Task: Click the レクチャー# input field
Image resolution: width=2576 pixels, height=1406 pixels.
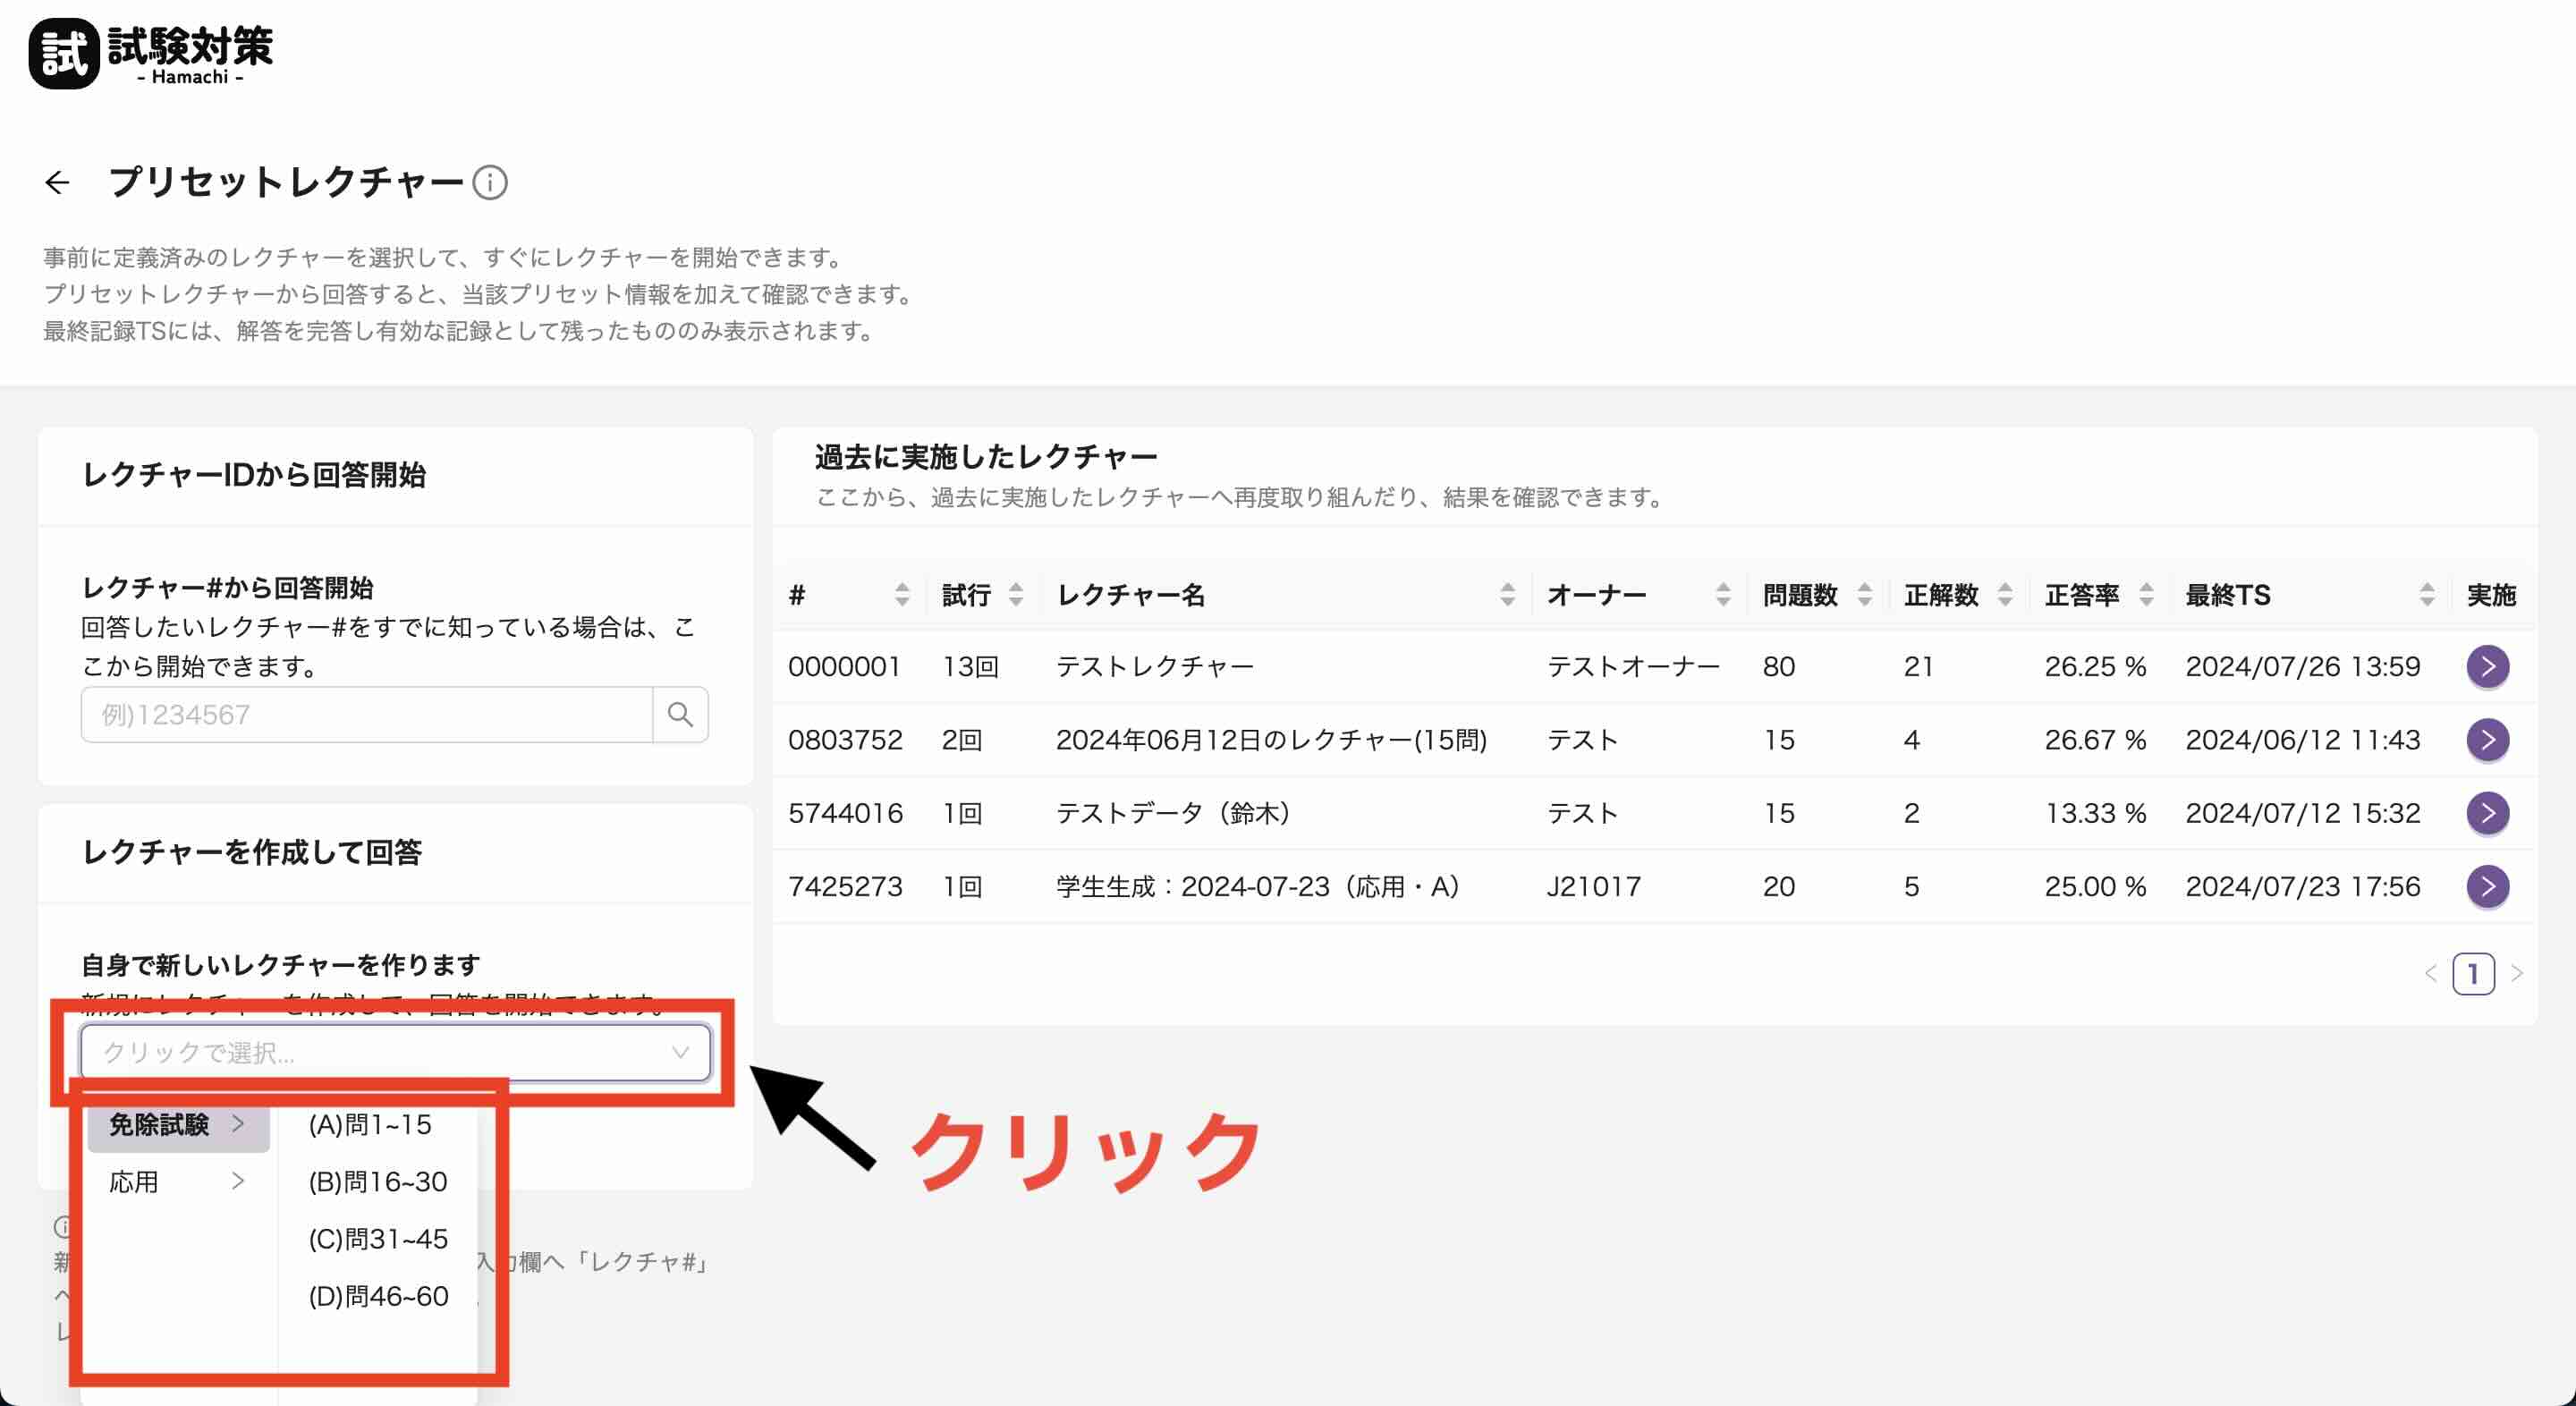Action: 366,714
